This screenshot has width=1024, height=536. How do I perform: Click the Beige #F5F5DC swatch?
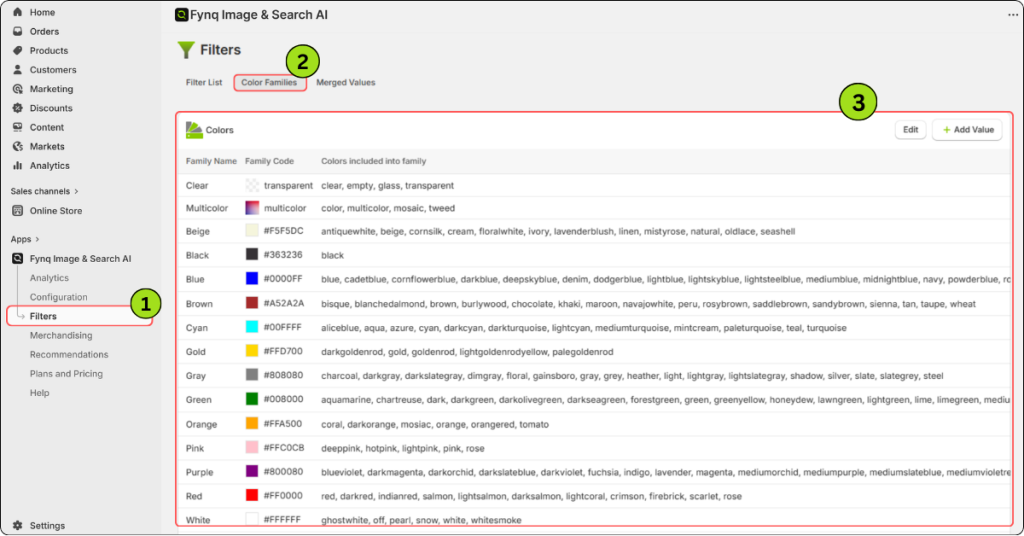pyautogui.click(x=252, y=230)
